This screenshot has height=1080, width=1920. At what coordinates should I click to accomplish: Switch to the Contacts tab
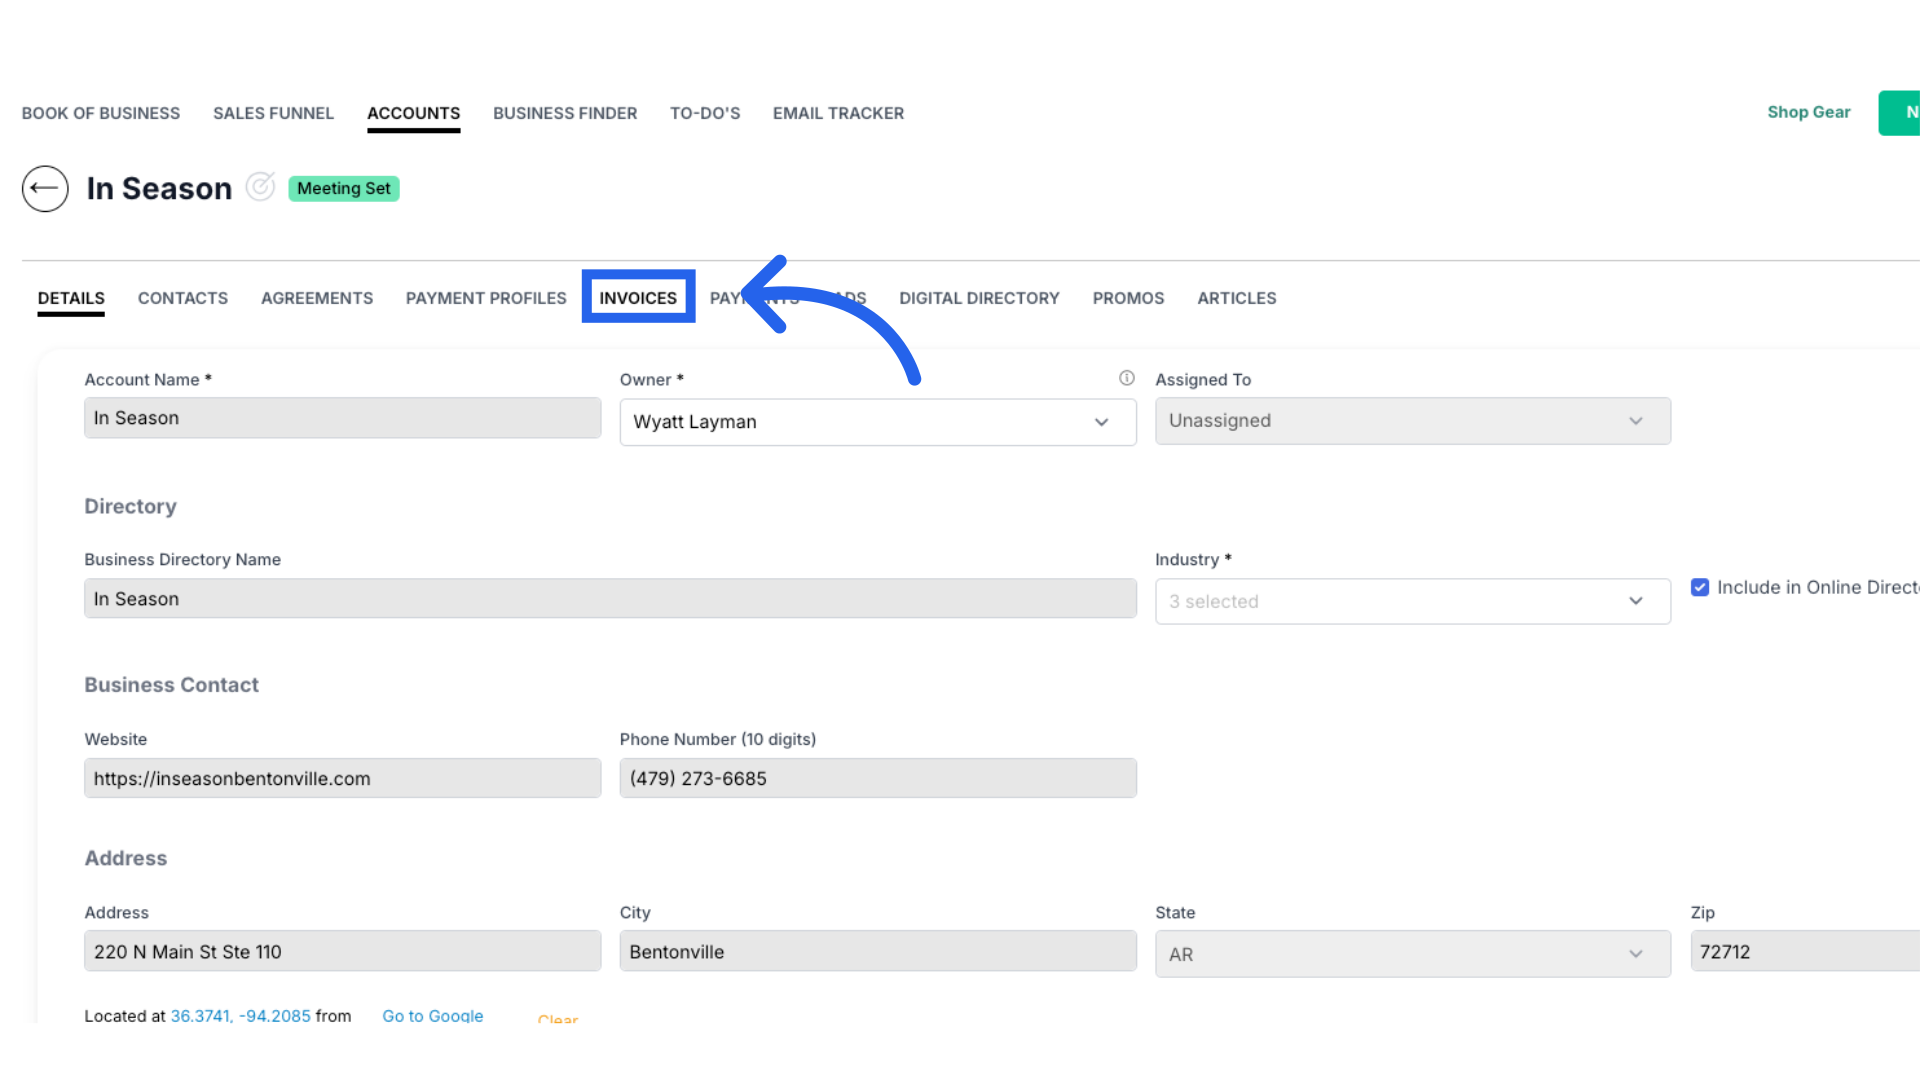tap(183, 298)
